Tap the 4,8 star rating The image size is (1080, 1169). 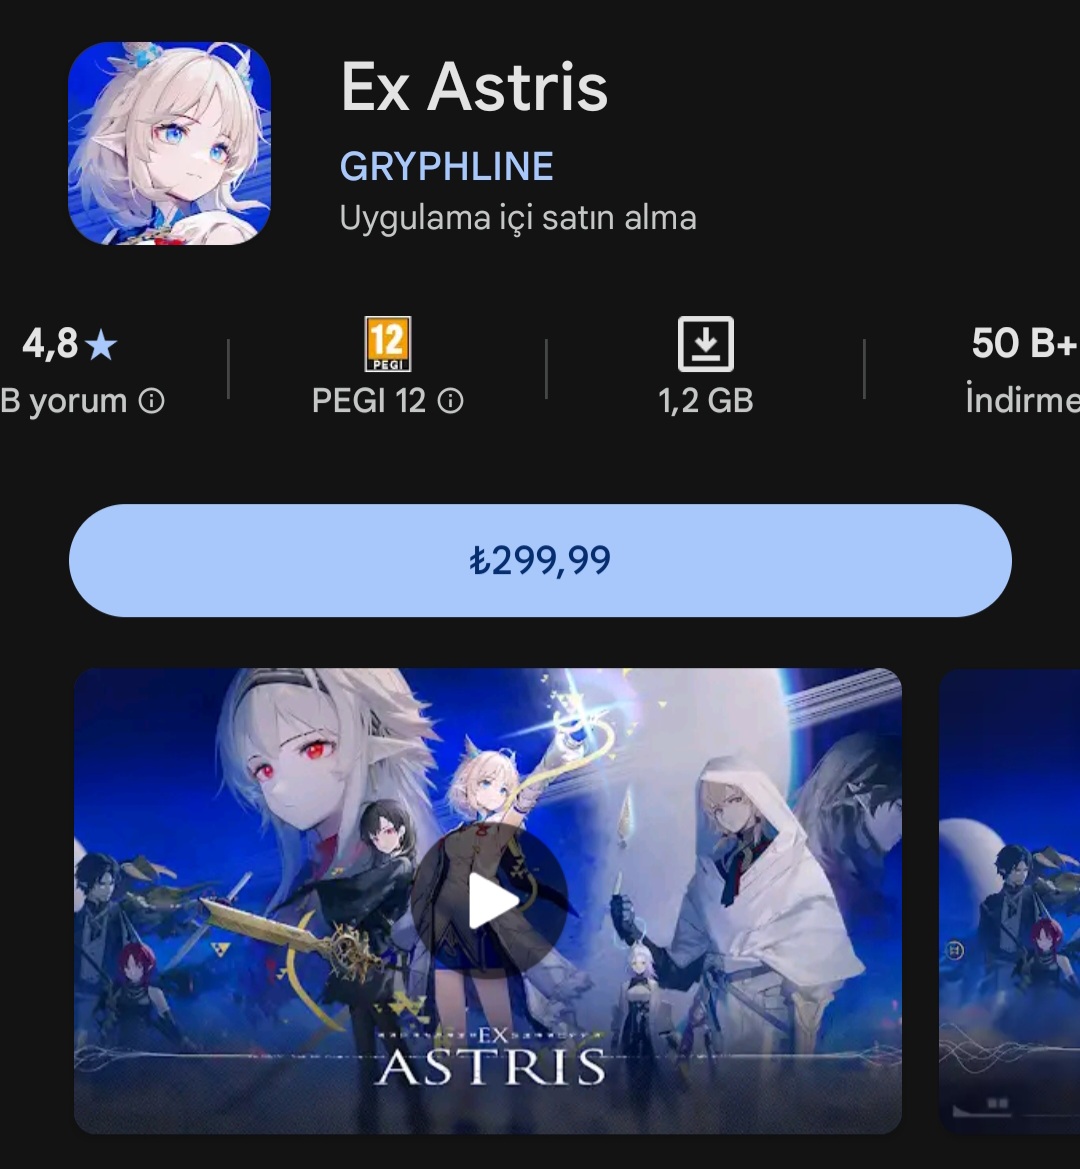coord(69,344)
